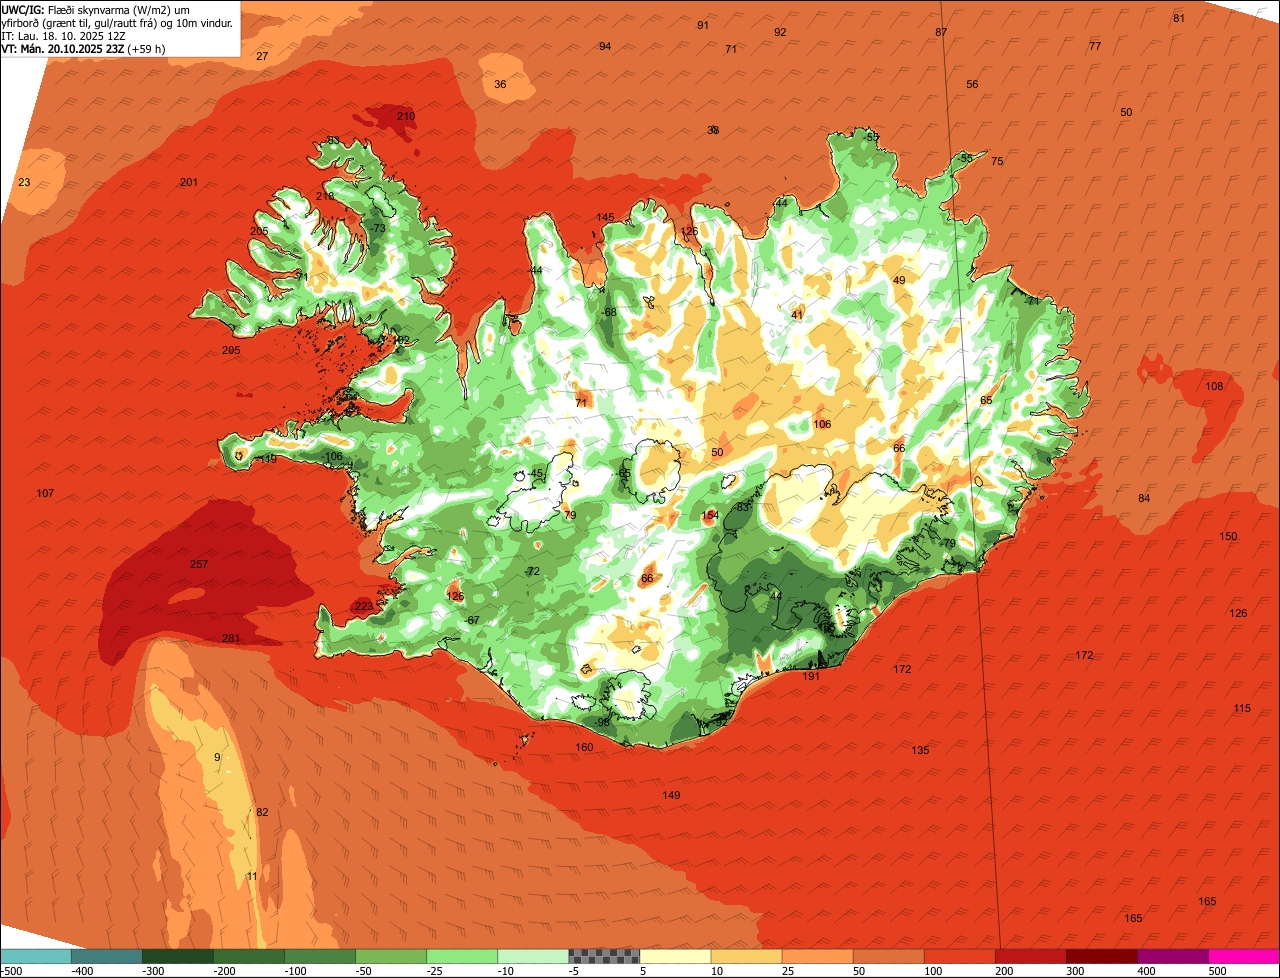Click the flux value 154 in central Iceland

(710, 515)
